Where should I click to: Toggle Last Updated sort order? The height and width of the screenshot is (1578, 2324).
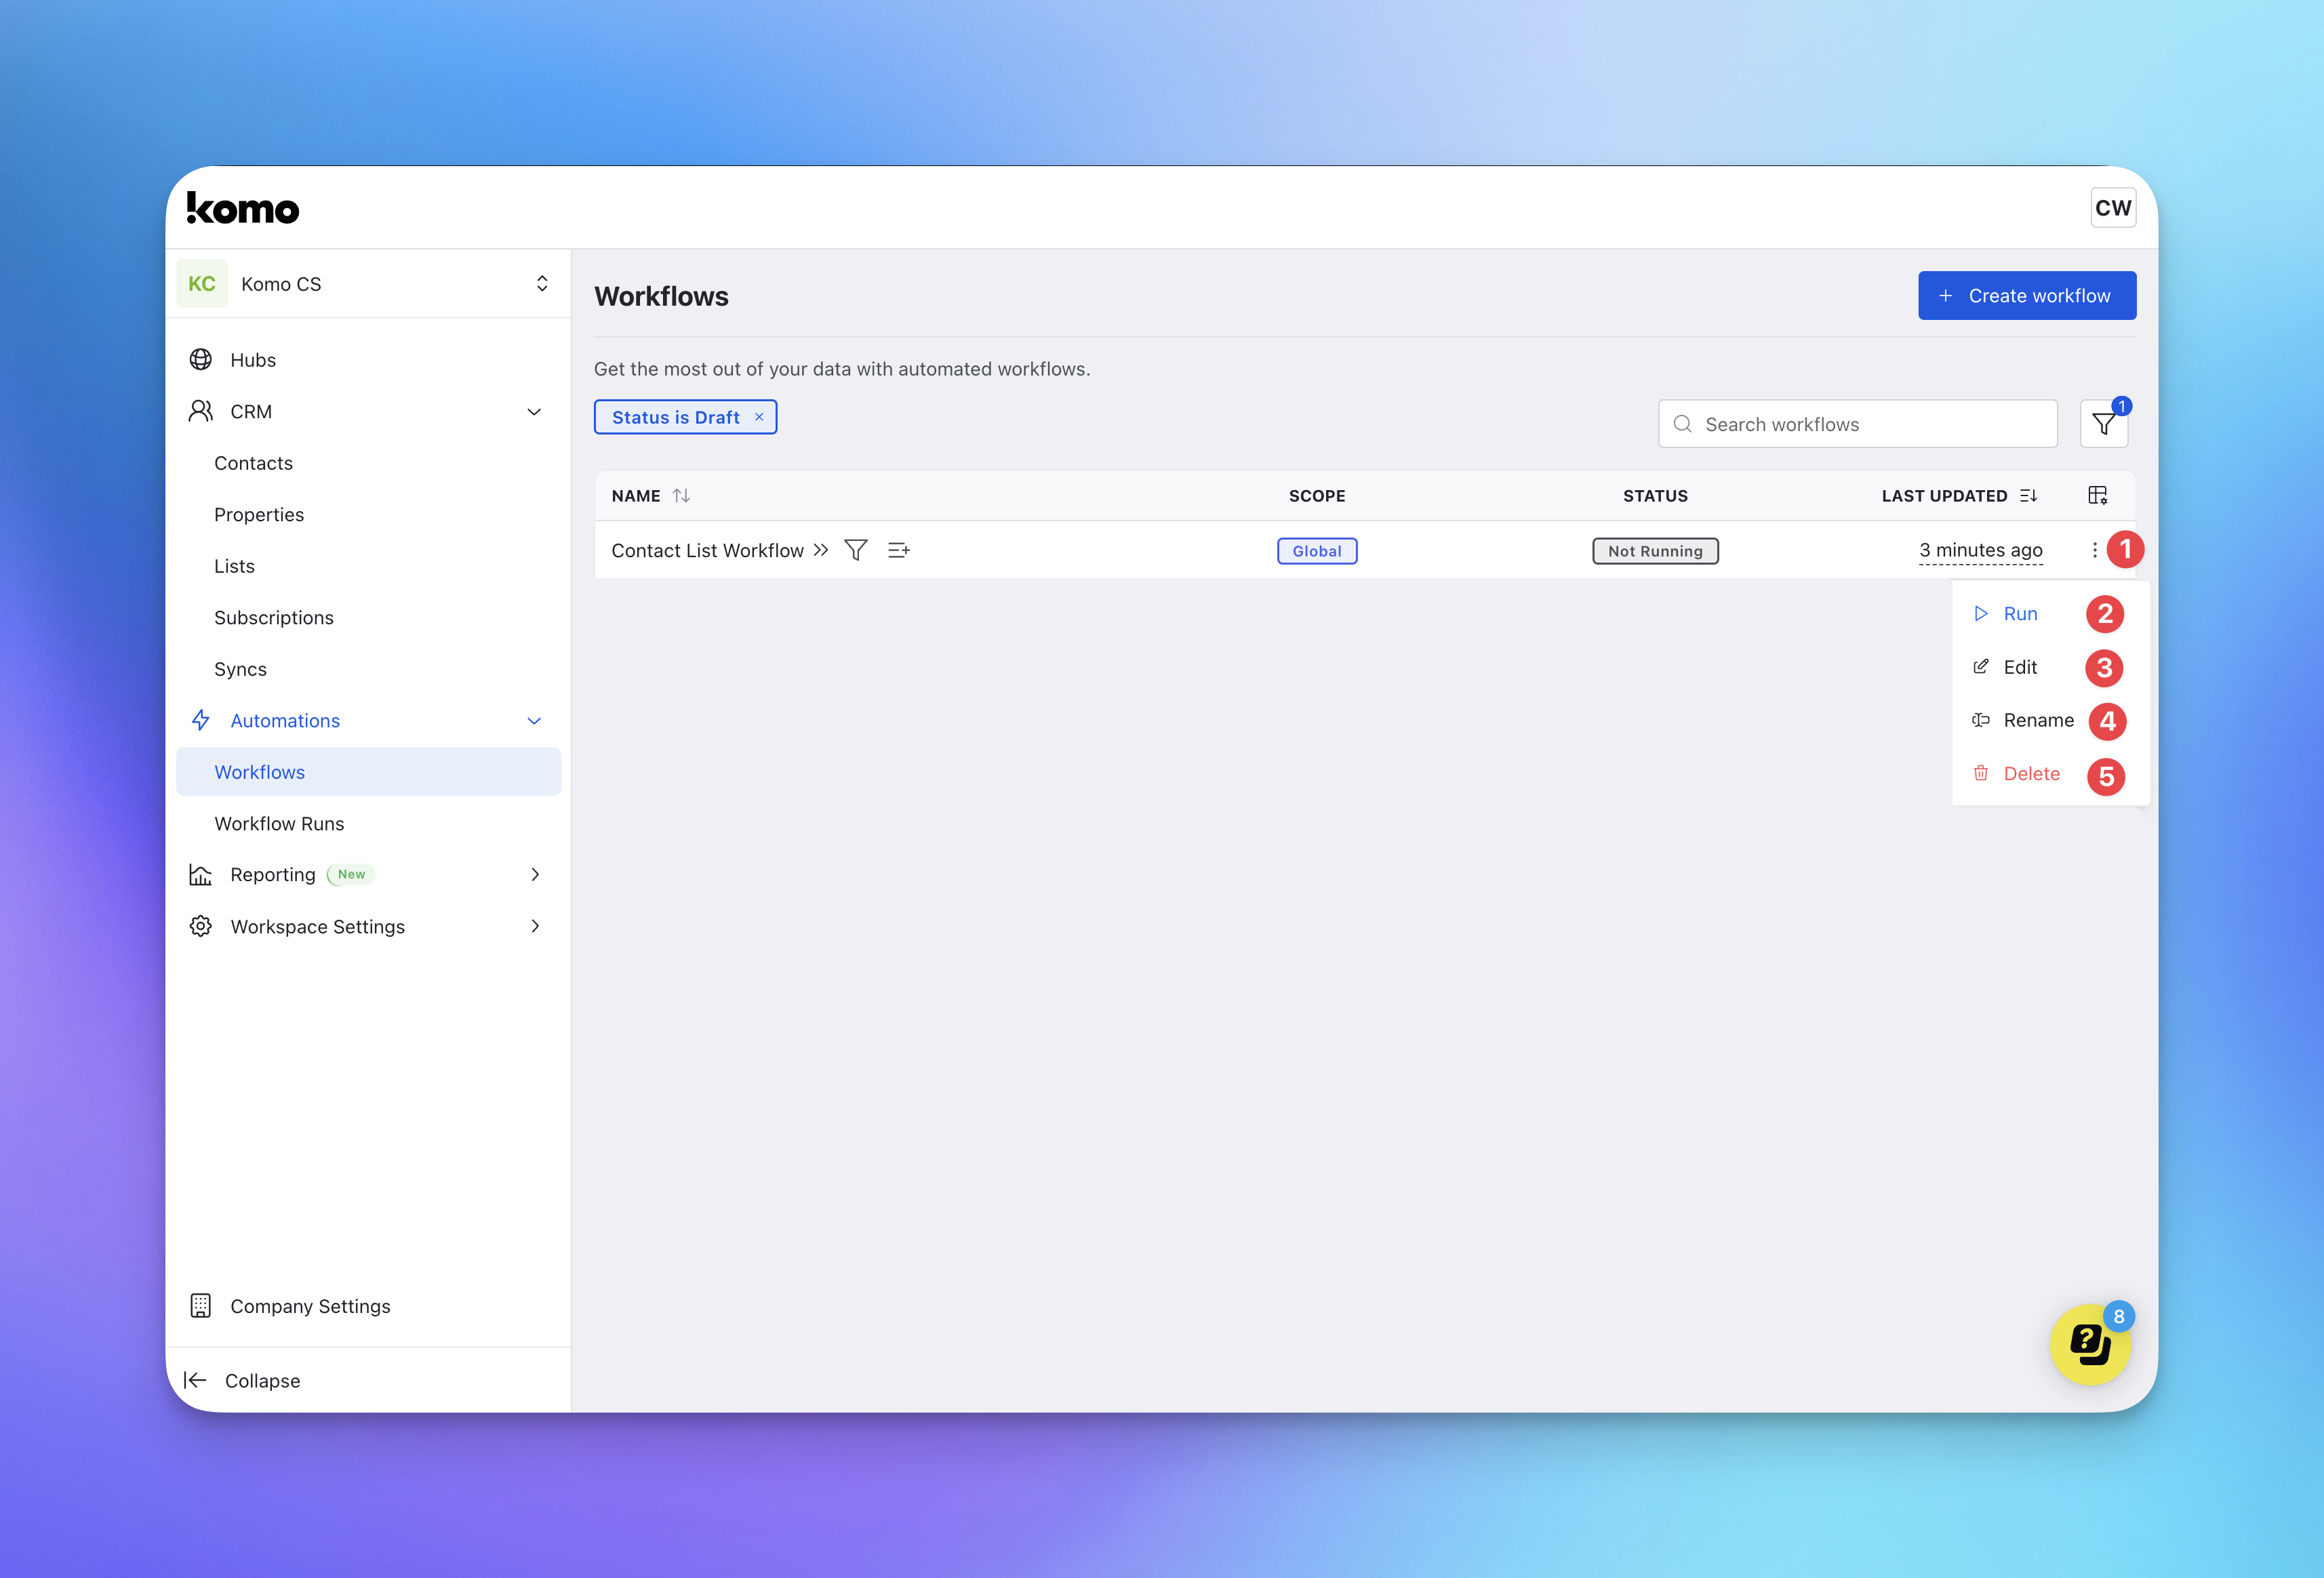[2028, 495]
